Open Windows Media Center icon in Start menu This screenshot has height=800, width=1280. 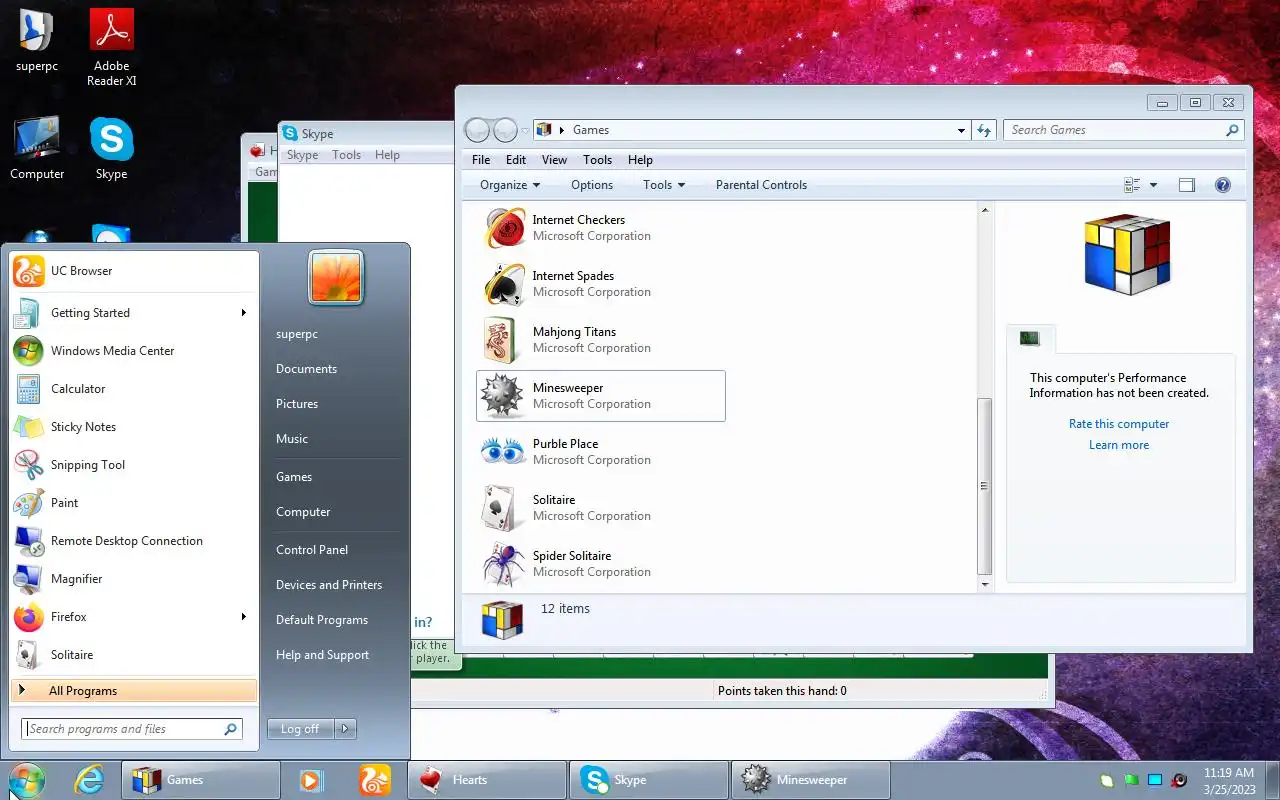point(28,351)
